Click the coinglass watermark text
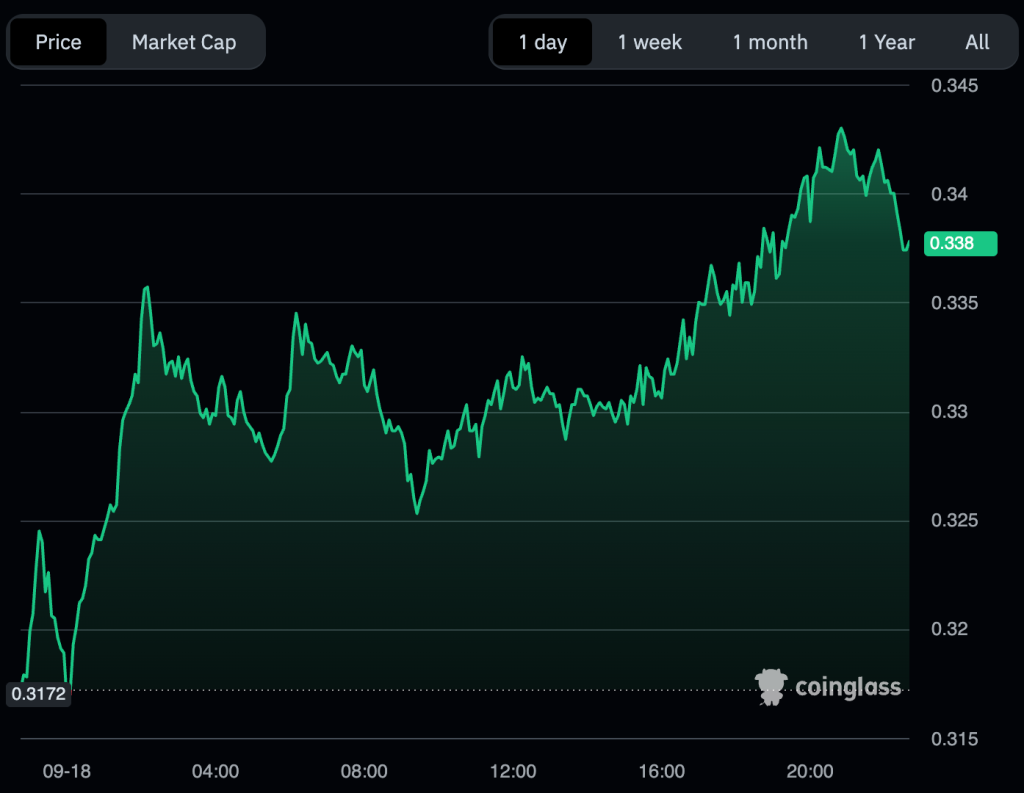 click(848, 687)
